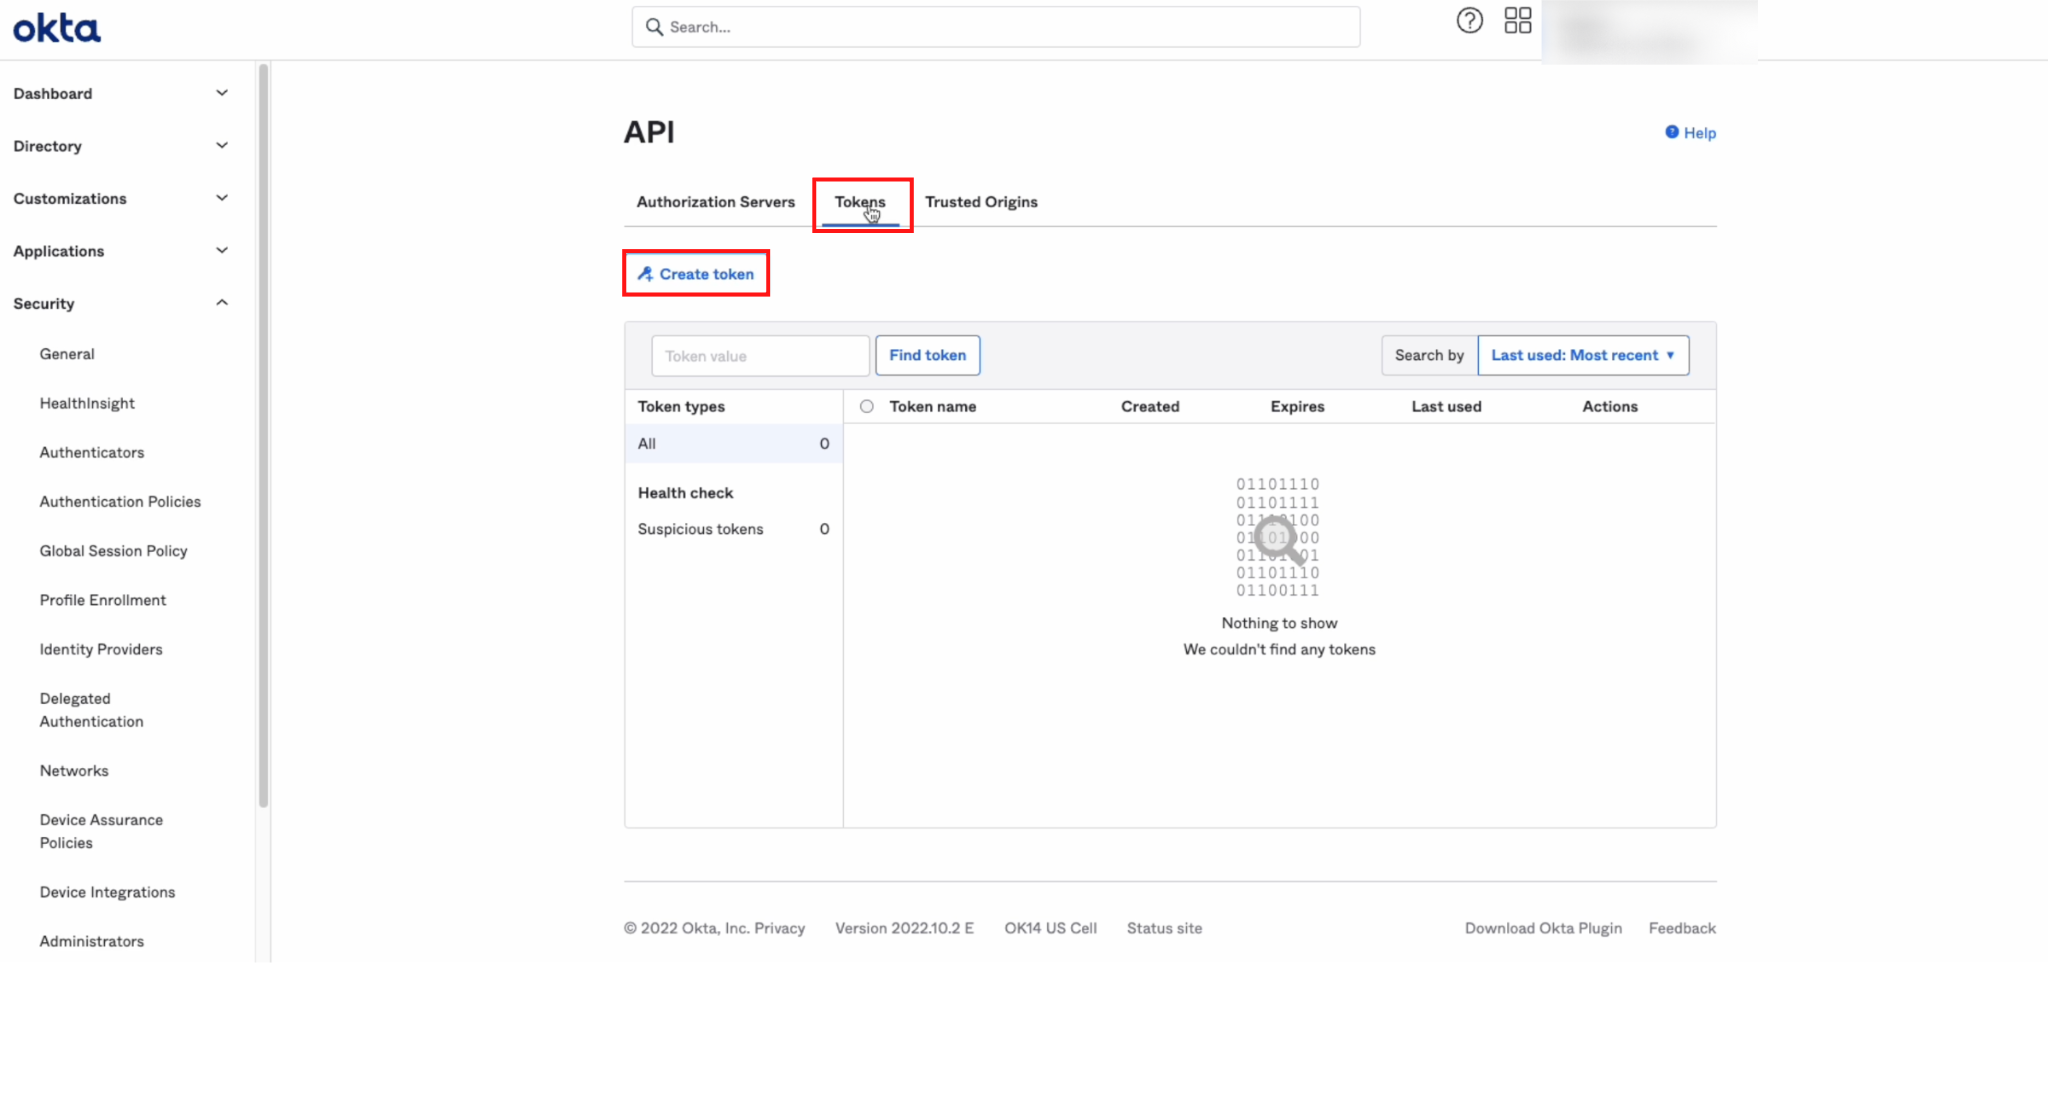Open the apps grid icon
Screen dimensions: 2048x1105
pyautogui.click(x=1517, y=21)
